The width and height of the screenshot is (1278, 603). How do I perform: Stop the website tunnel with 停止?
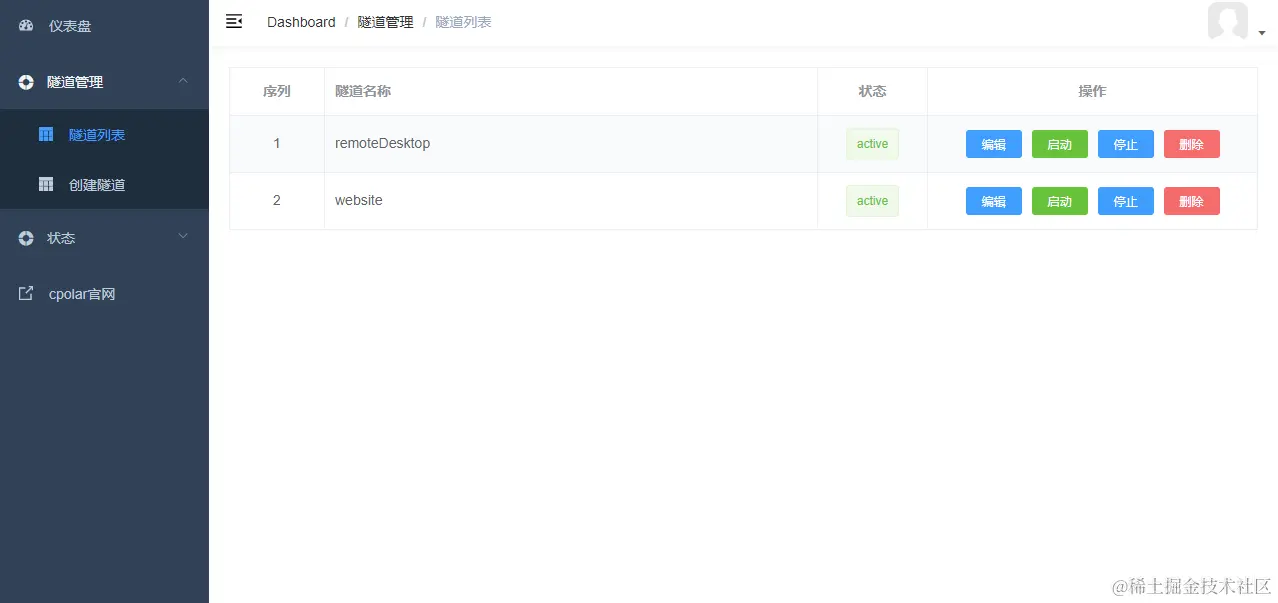click(x=1126, y=201)
